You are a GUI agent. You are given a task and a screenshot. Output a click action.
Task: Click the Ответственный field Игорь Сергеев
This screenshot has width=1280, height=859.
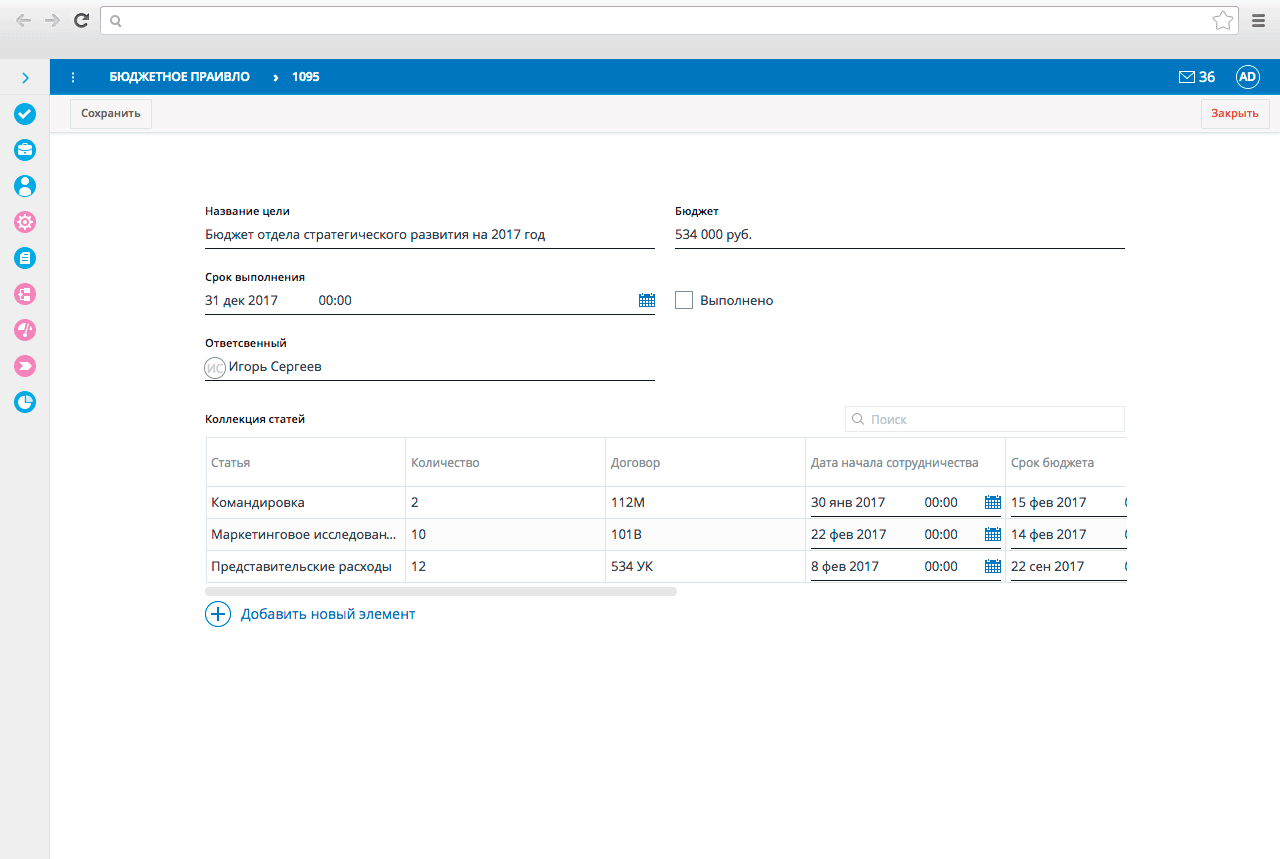430,367
